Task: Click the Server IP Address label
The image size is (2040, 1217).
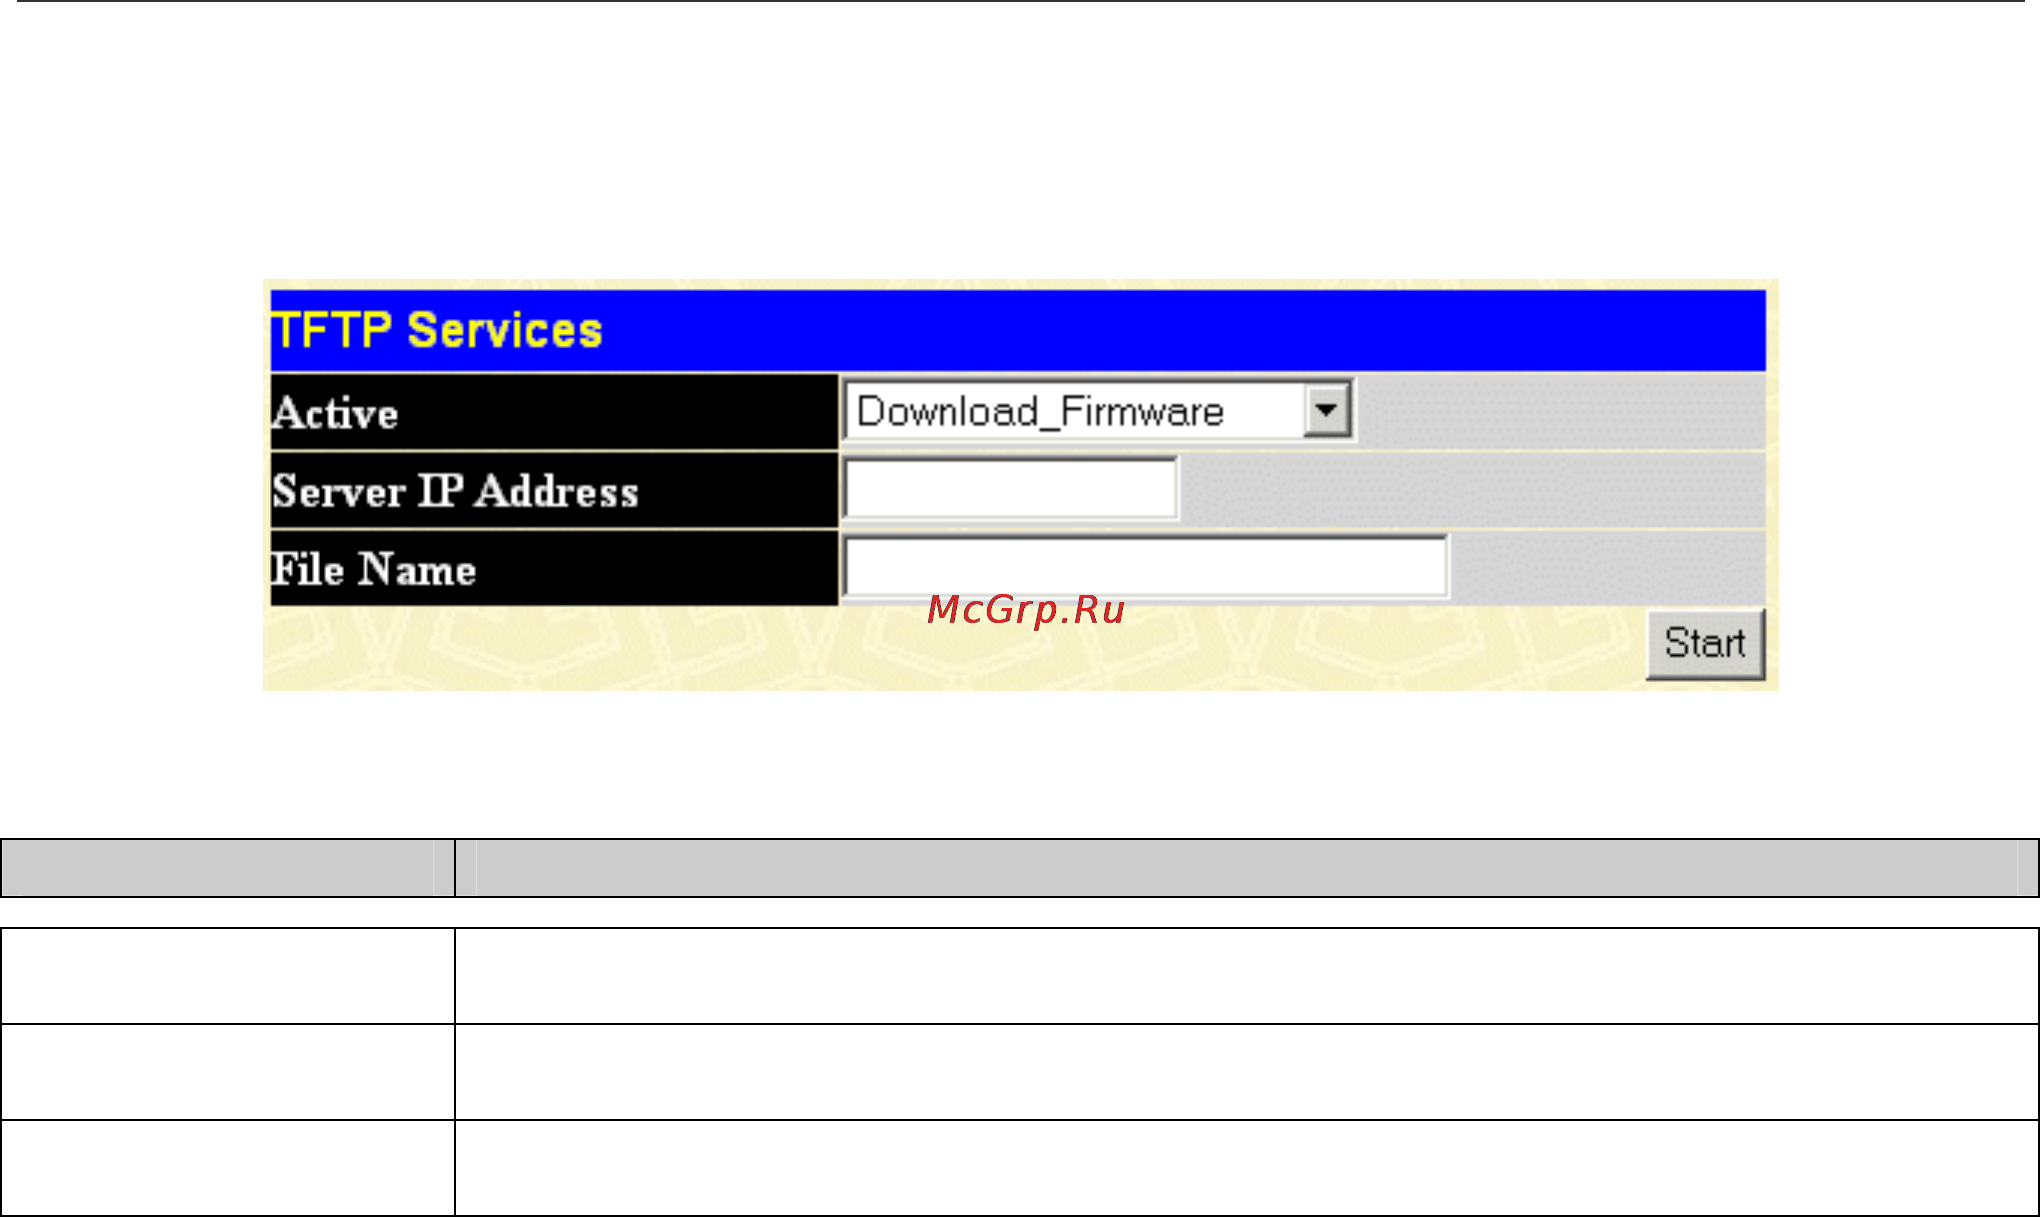Action: point(455,491)
